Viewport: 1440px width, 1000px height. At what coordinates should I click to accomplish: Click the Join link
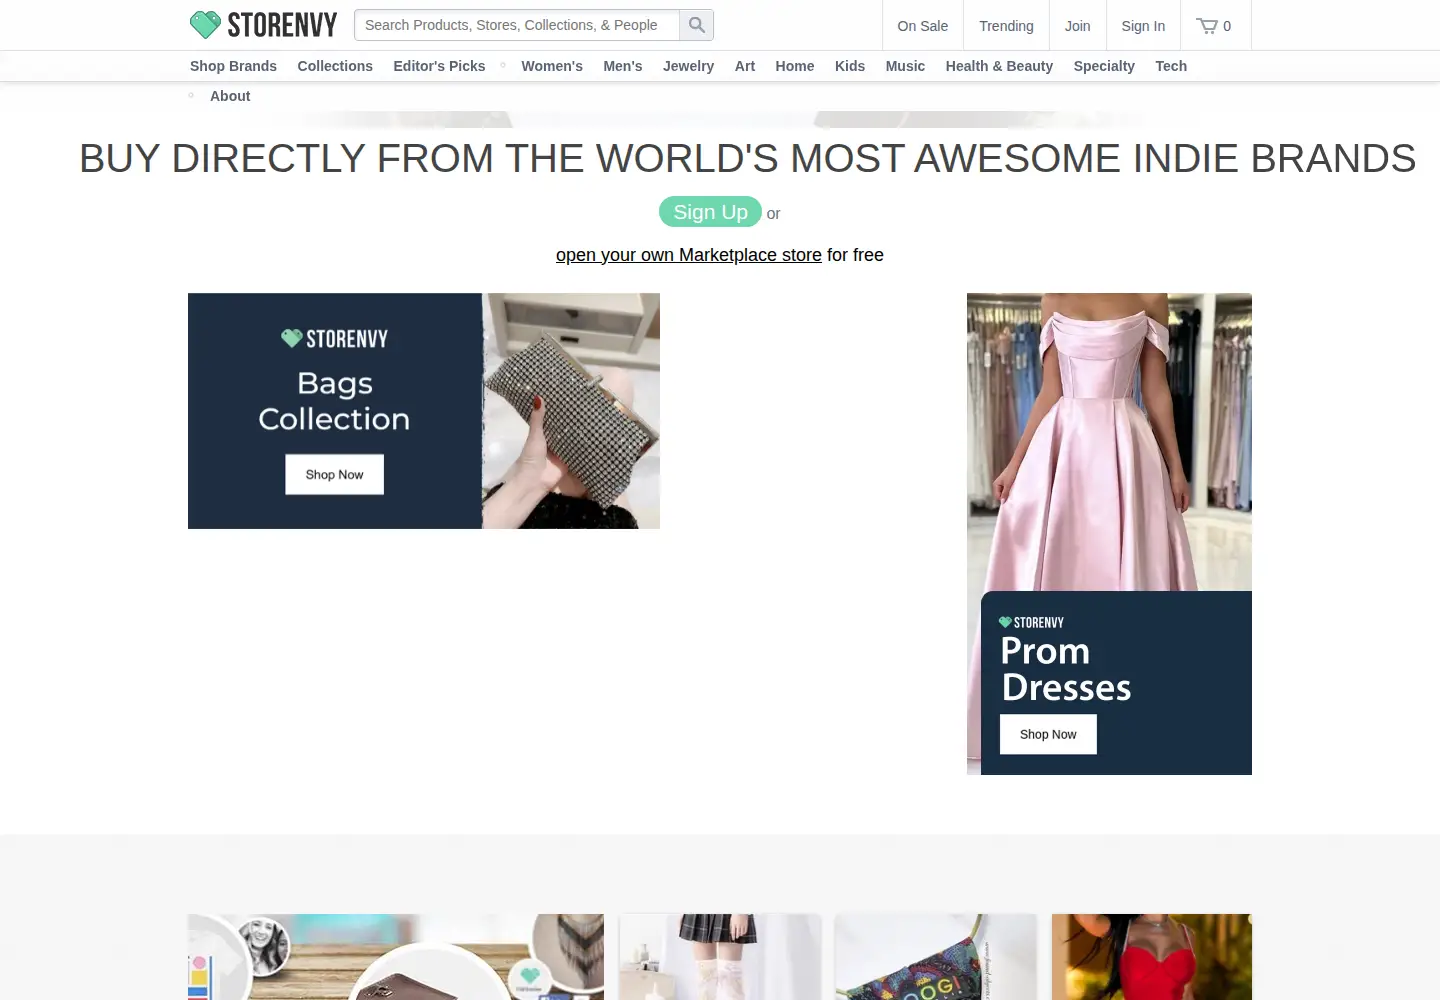tap(1078, 26)
